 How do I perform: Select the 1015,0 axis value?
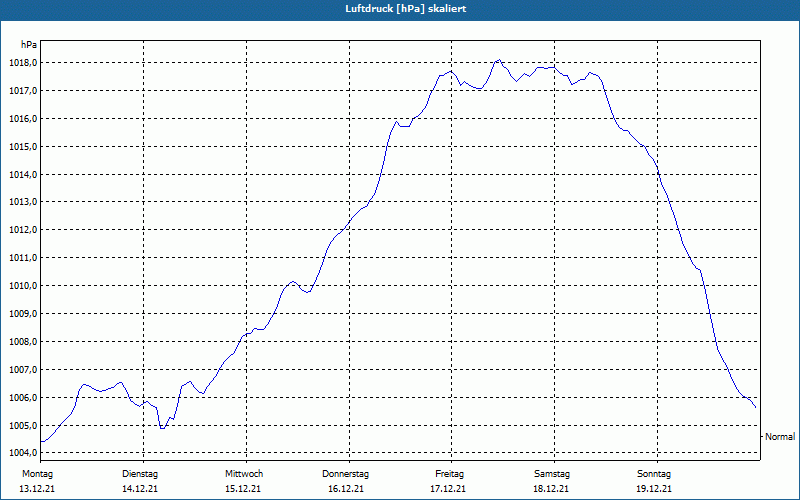tap(23, 147)
